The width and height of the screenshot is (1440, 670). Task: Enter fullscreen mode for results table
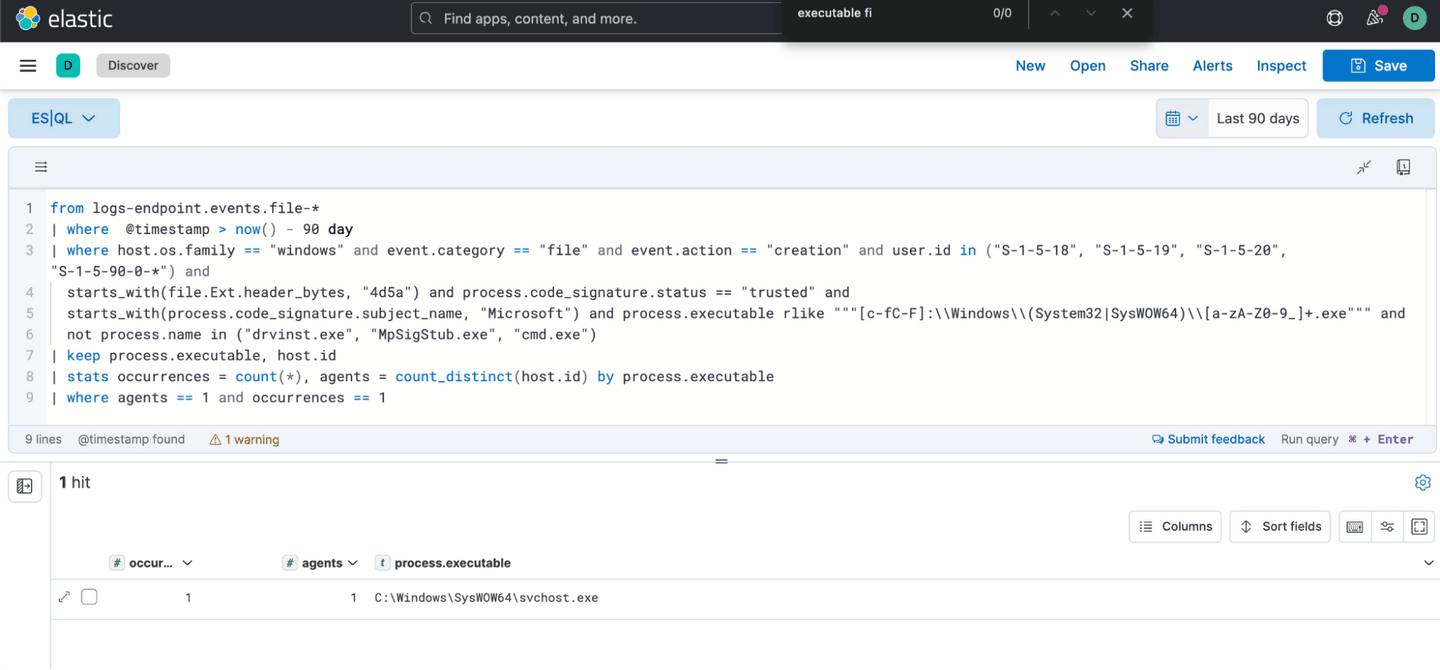(1419, 527)
